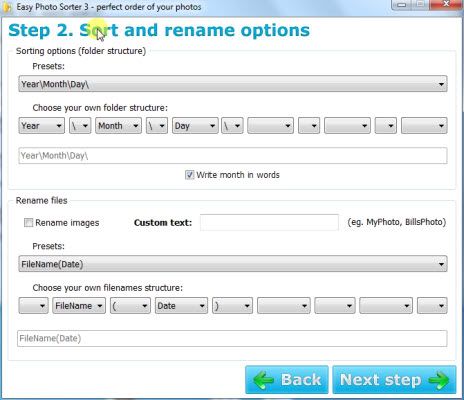Open the Date filename structure dropdown
This screenshot has width=464, height=400.
[181, 306]
